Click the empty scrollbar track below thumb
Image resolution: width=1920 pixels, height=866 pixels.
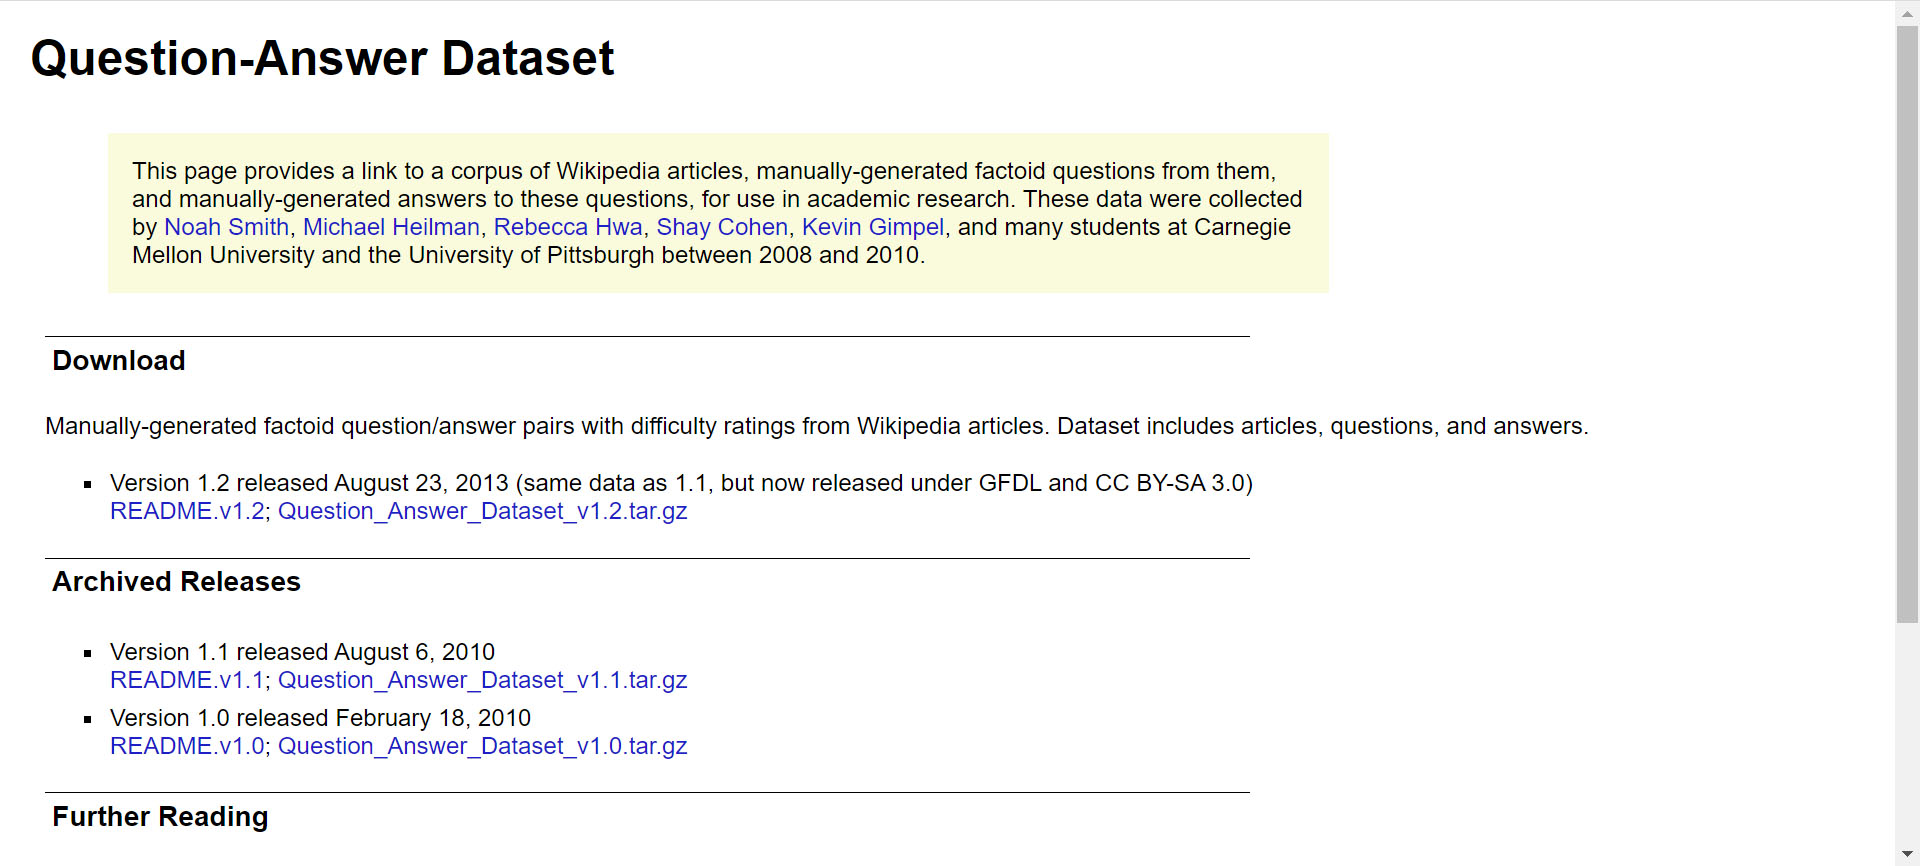pyautogui.click(x=1907, y=733)
